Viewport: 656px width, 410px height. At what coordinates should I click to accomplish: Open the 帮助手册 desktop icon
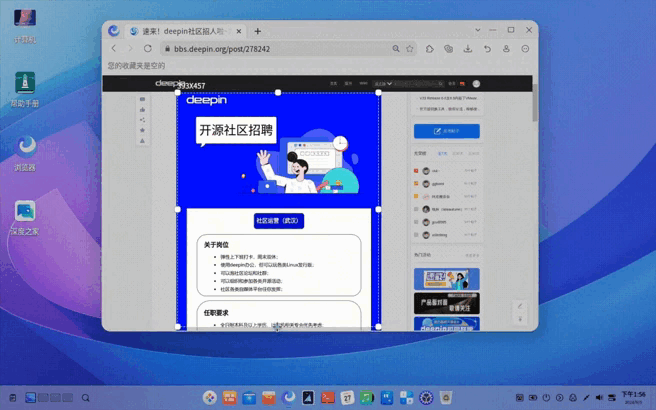pyautogui.click(x=25, y=89)
